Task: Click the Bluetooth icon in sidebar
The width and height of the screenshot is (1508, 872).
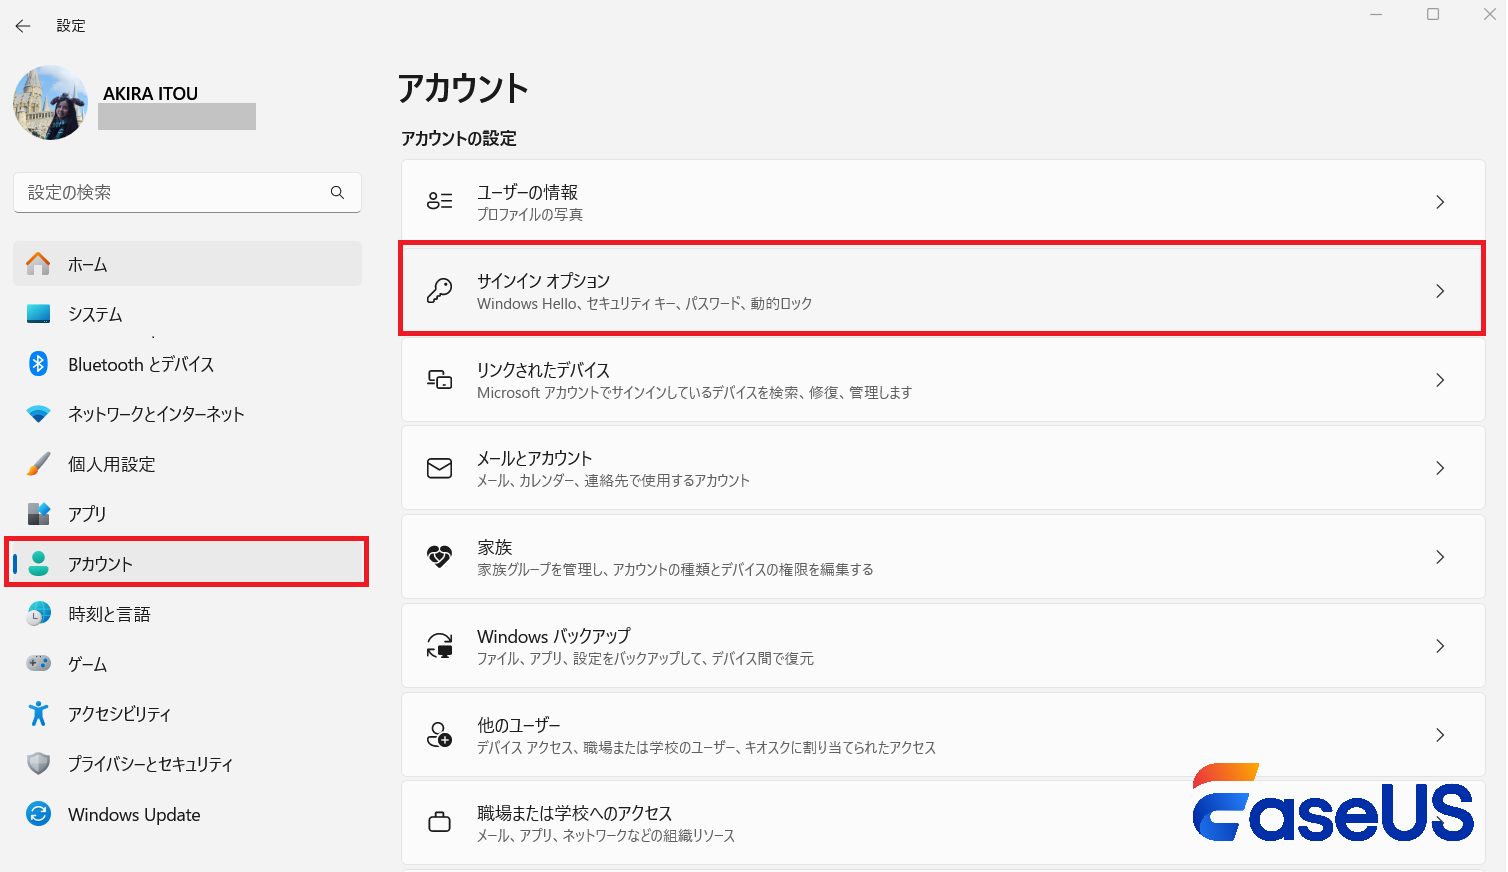Action: [x=38, y=364]
